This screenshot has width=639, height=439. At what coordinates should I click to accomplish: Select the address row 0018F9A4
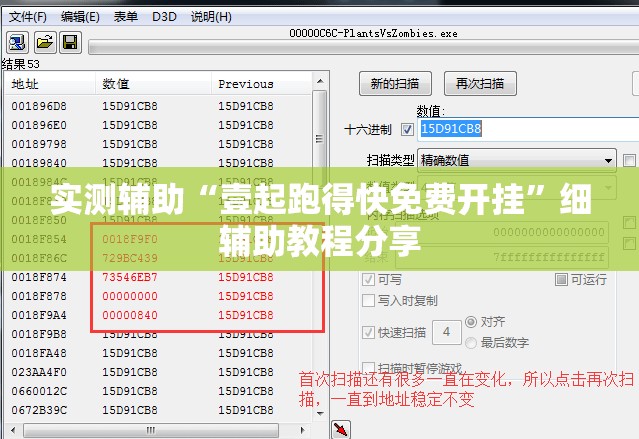coord(158,315)
